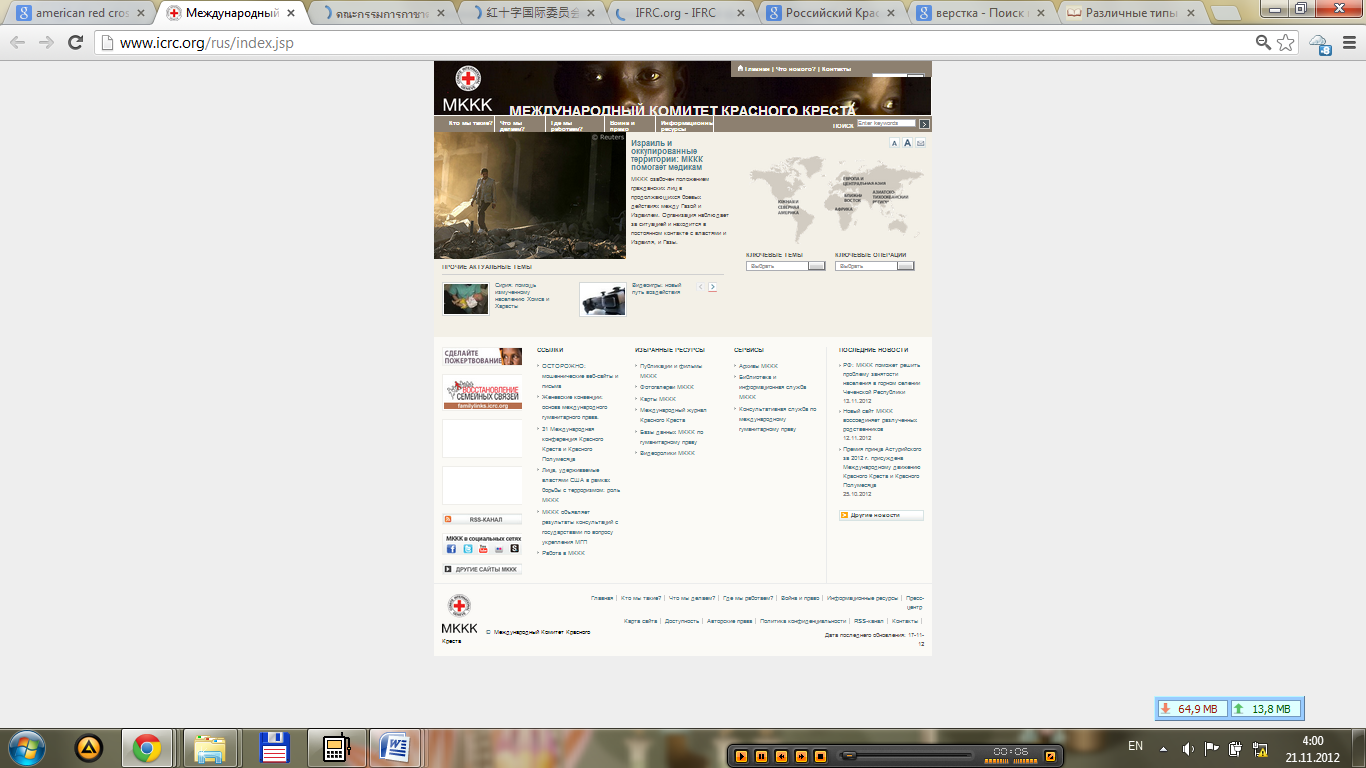Image resolution: width=1366 pixels, height=768 pixels.
Task: Decrease text size with the small A icon
Action: (896, 143)
